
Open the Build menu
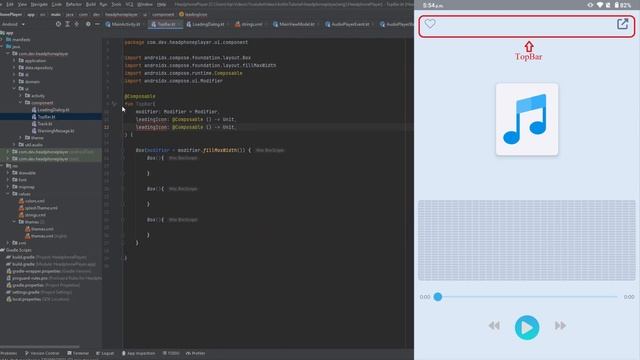click(91, 4)
